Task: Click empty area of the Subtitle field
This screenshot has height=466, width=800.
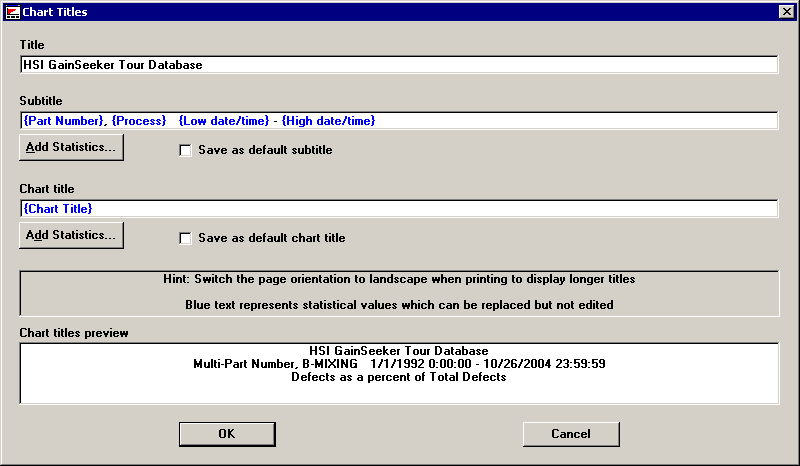Action: point(580,121)
